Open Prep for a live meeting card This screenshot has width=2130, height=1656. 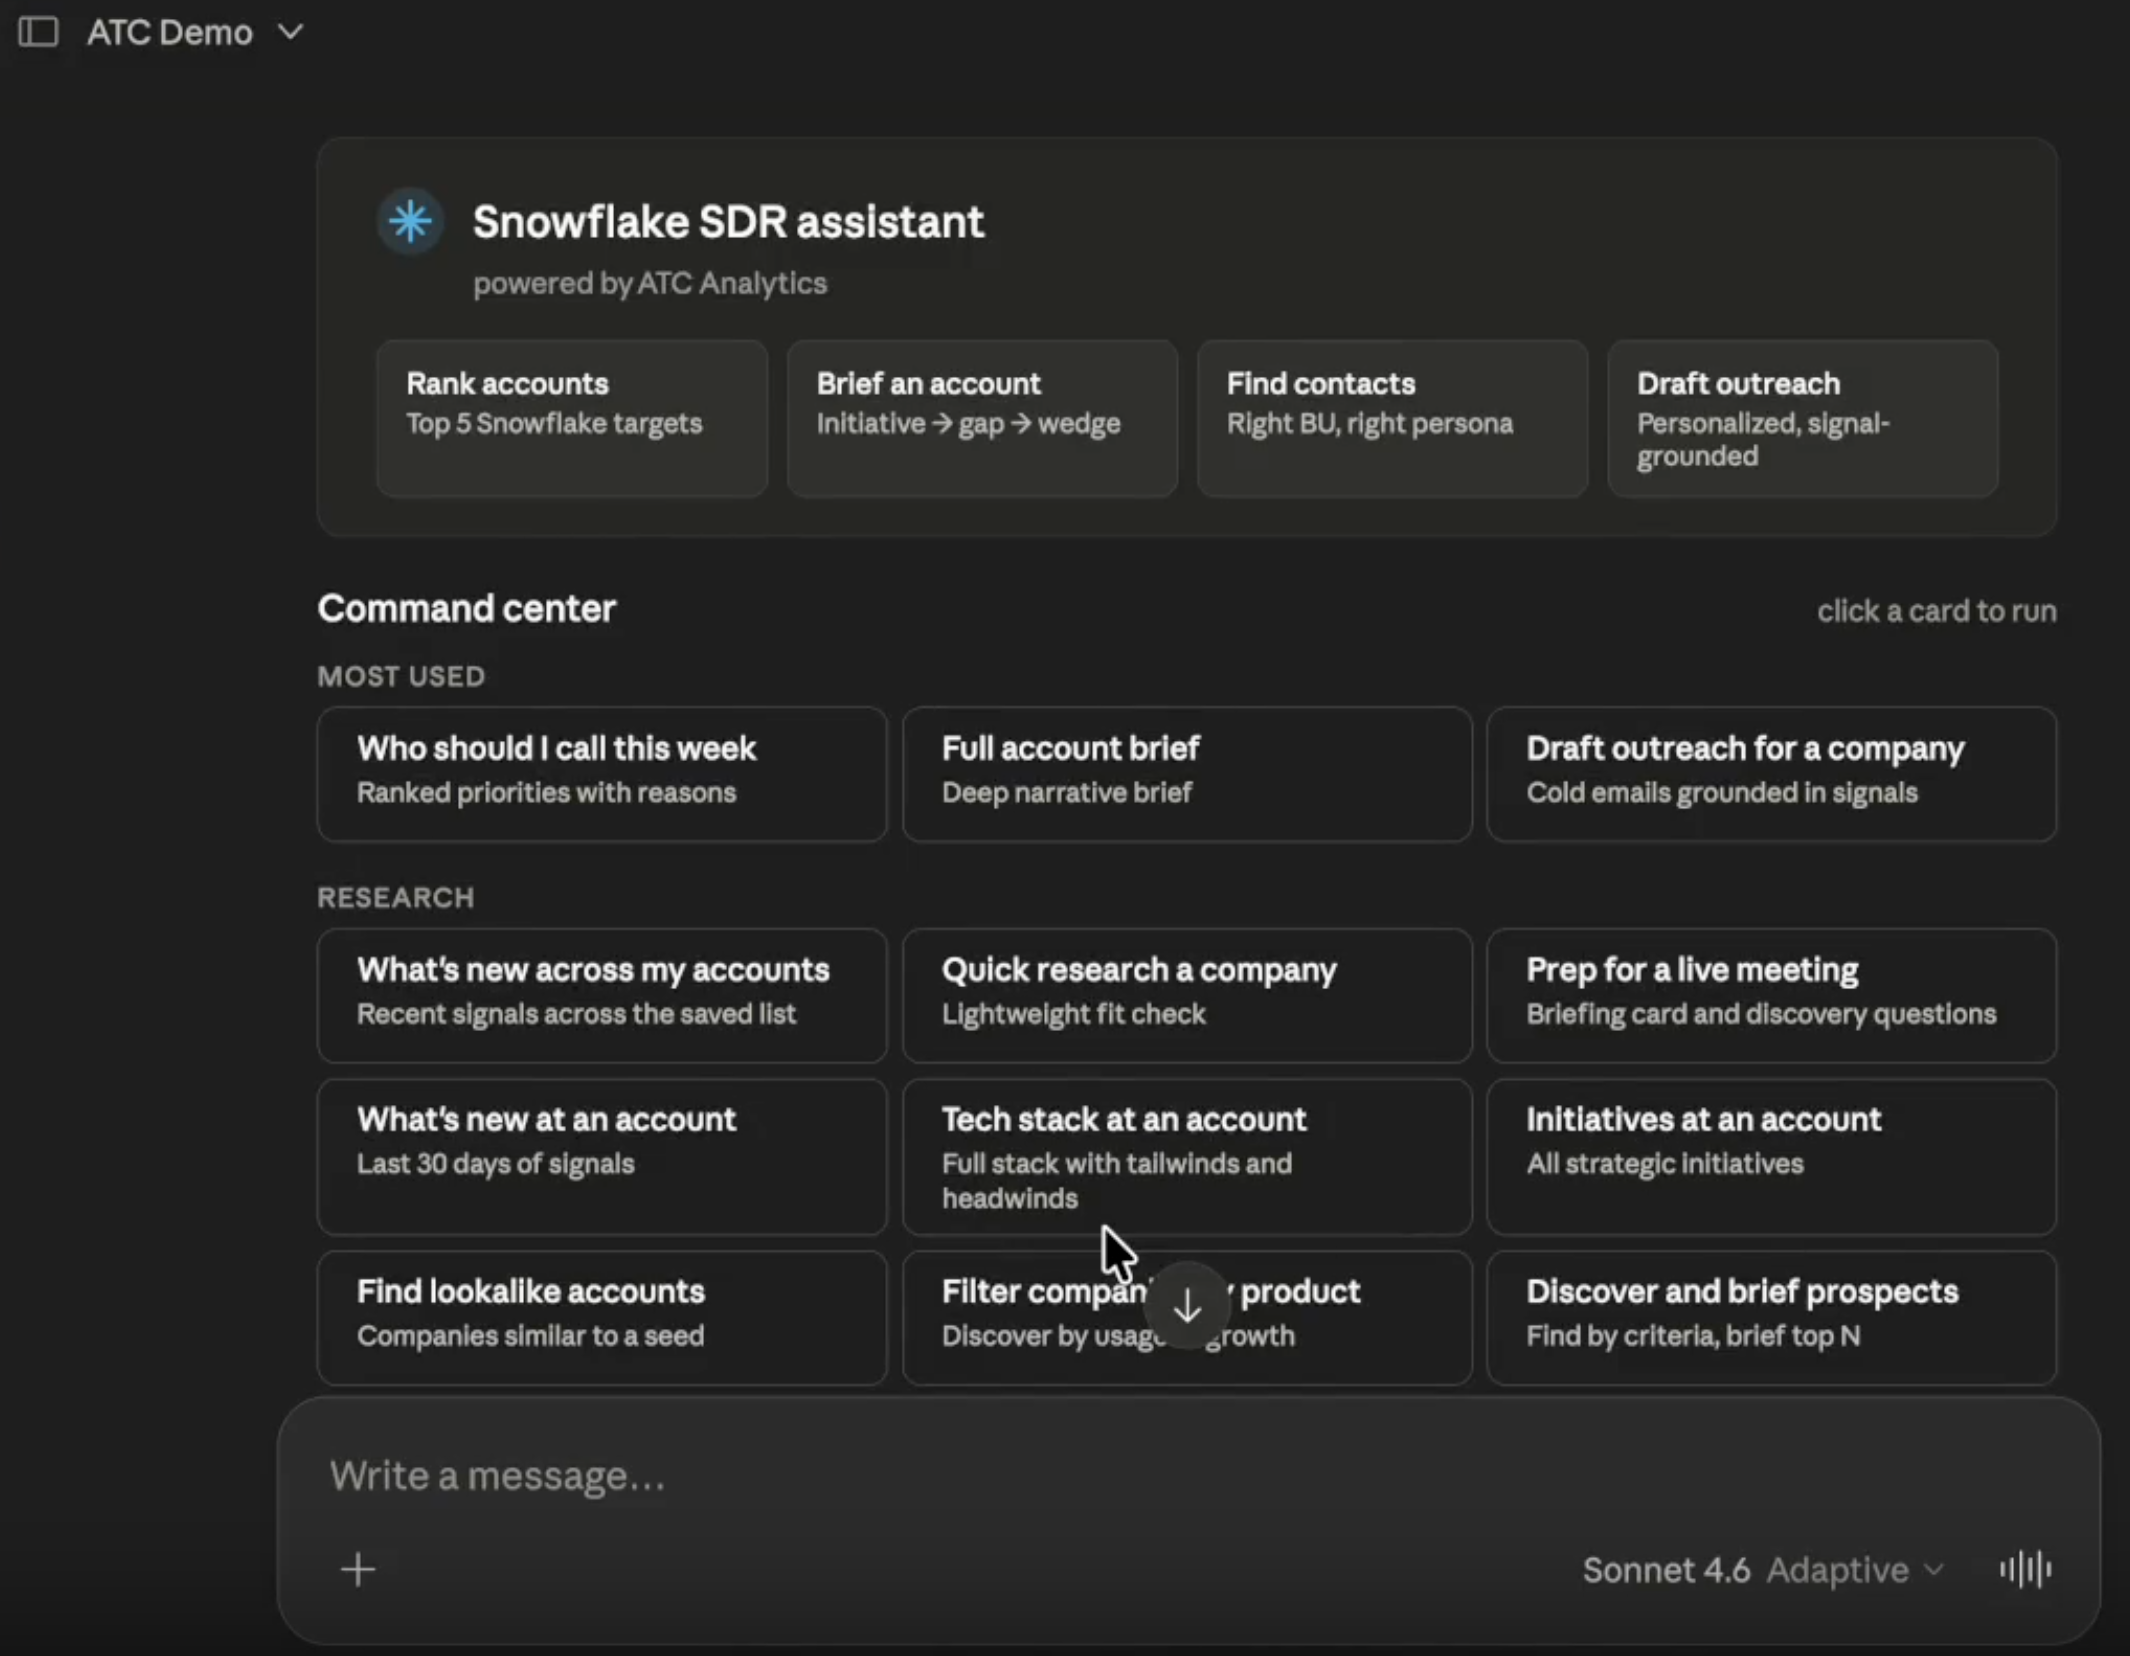pos(1771,995)
